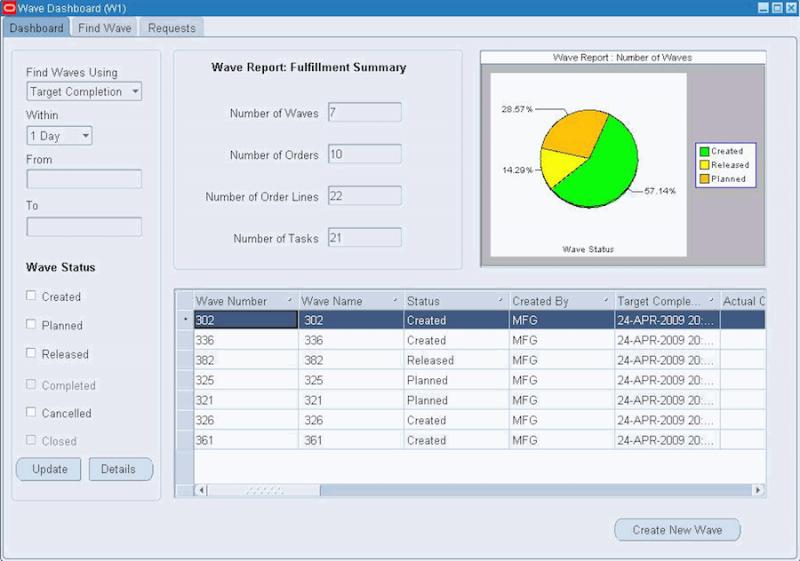800x561 pixels.
Task: Tick the Released wave status checkbox
Action: pos(31,353)
